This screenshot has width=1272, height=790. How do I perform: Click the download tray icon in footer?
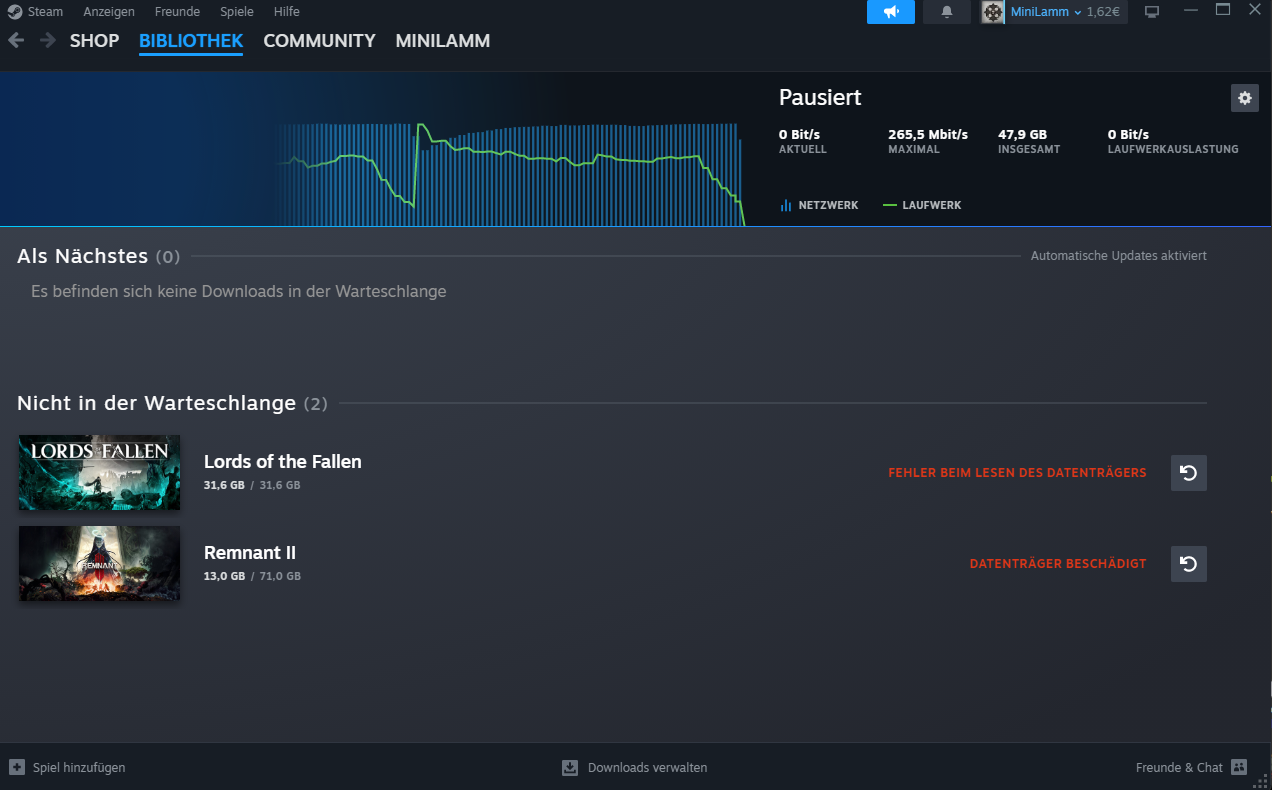pos(570,768)
